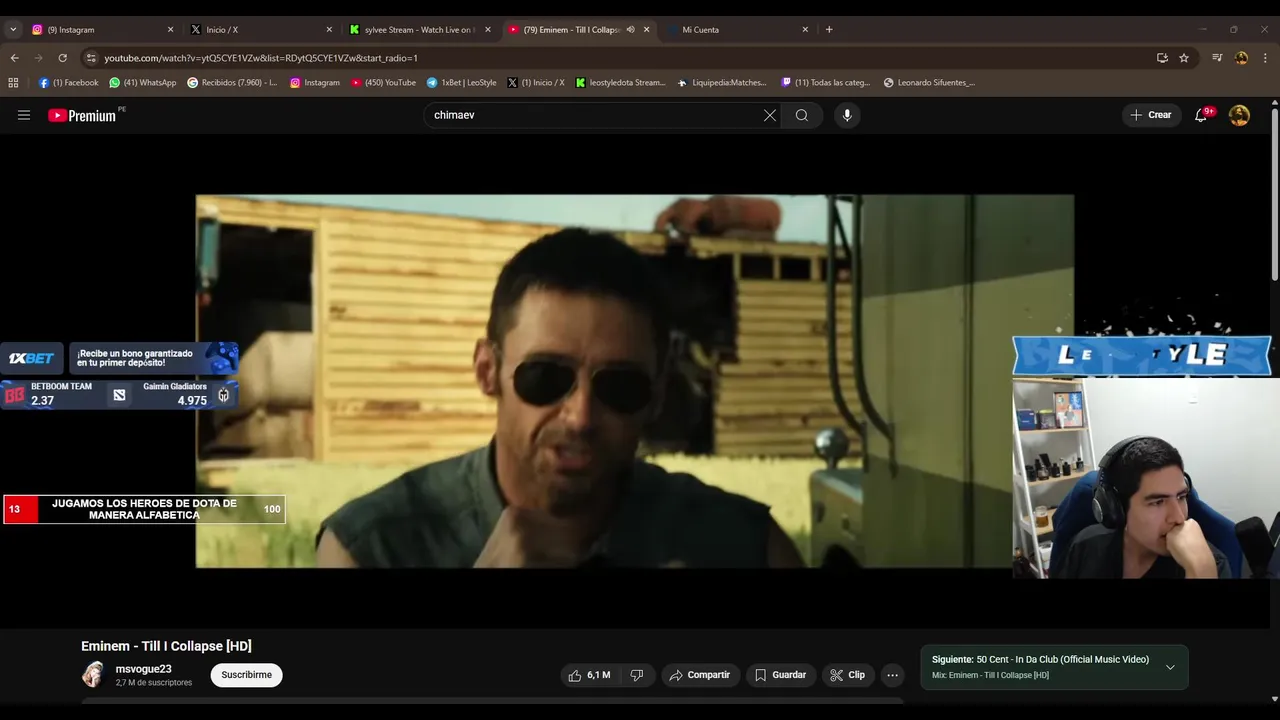
Task: Like the video with 6,1 M likes
Action: (588, 675)
